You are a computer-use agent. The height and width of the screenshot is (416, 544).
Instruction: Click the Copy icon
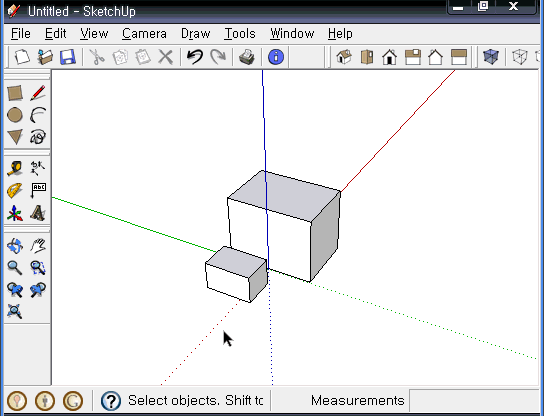click(x=120, y=57)
